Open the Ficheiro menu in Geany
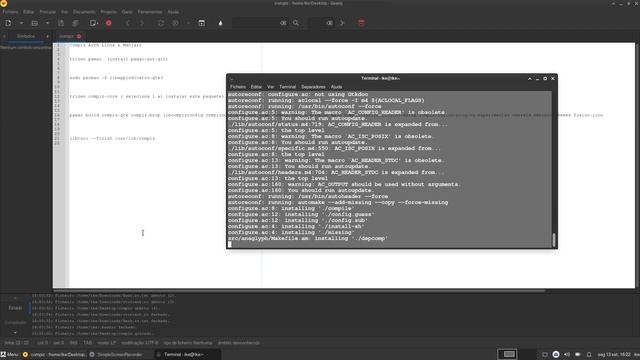 10,12
